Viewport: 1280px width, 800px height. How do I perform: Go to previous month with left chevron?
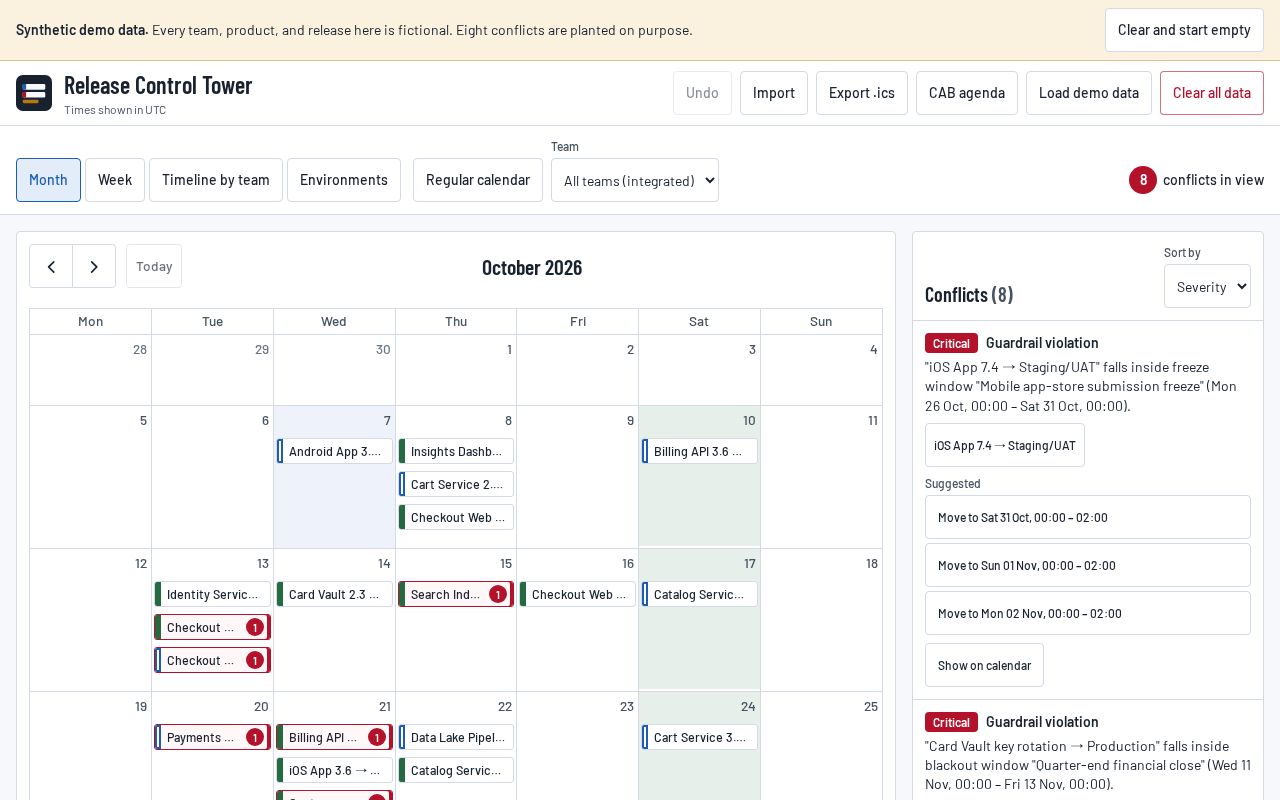[x=51, y=266]
